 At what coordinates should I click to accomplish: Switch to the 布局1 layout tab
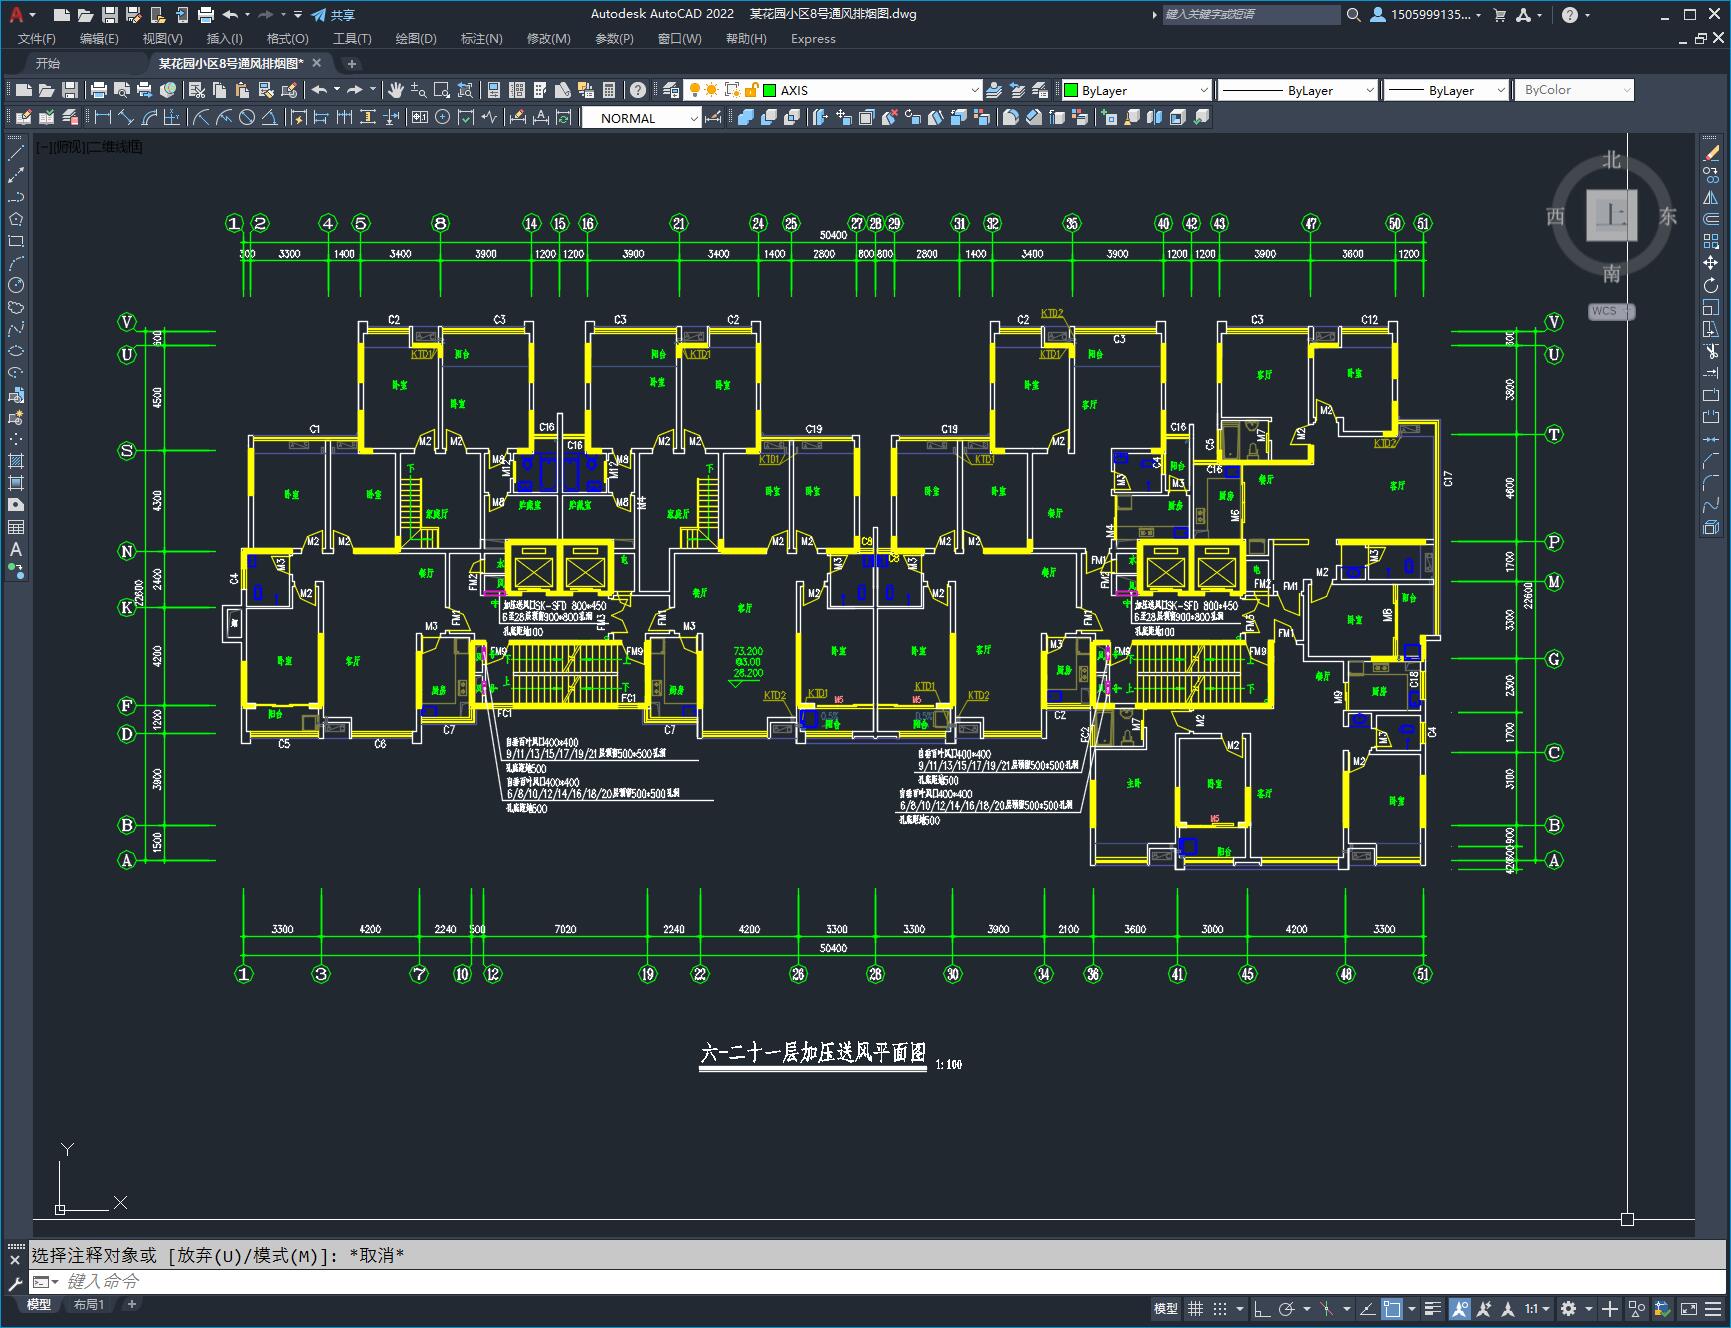[x=88, y=1304]
